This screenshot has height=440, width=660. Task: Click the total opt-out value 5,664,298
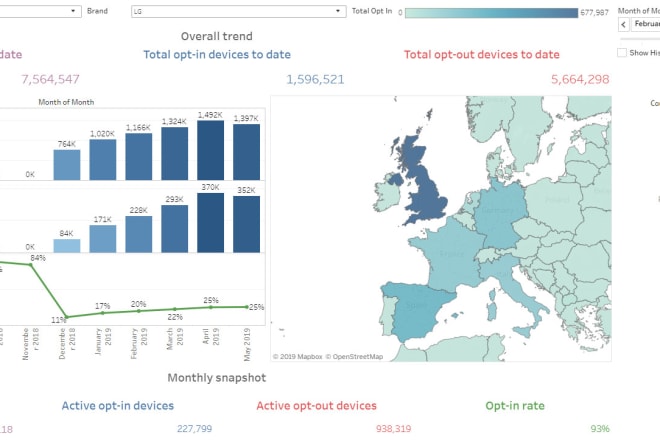click(580, 80)
